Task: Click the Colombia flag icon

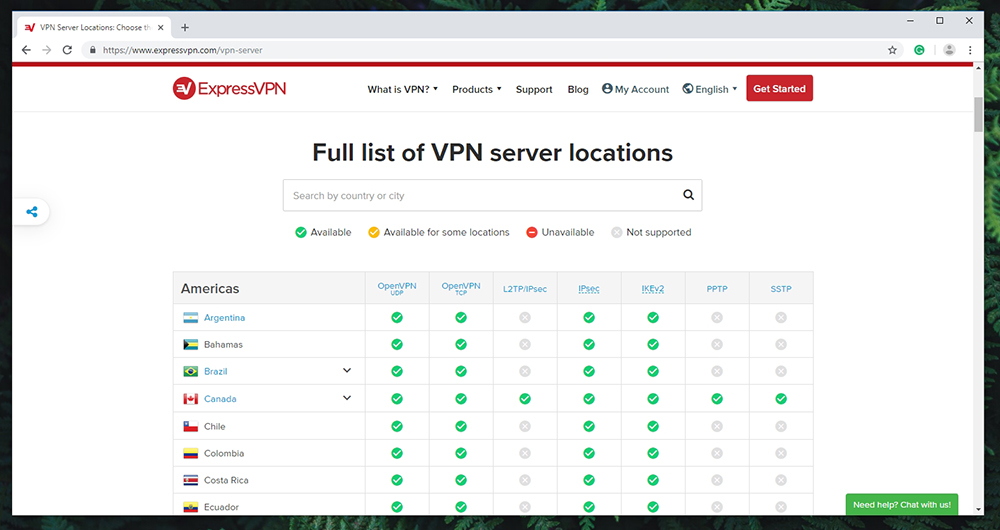Action: pyautogui.click(x=191, y=453)
